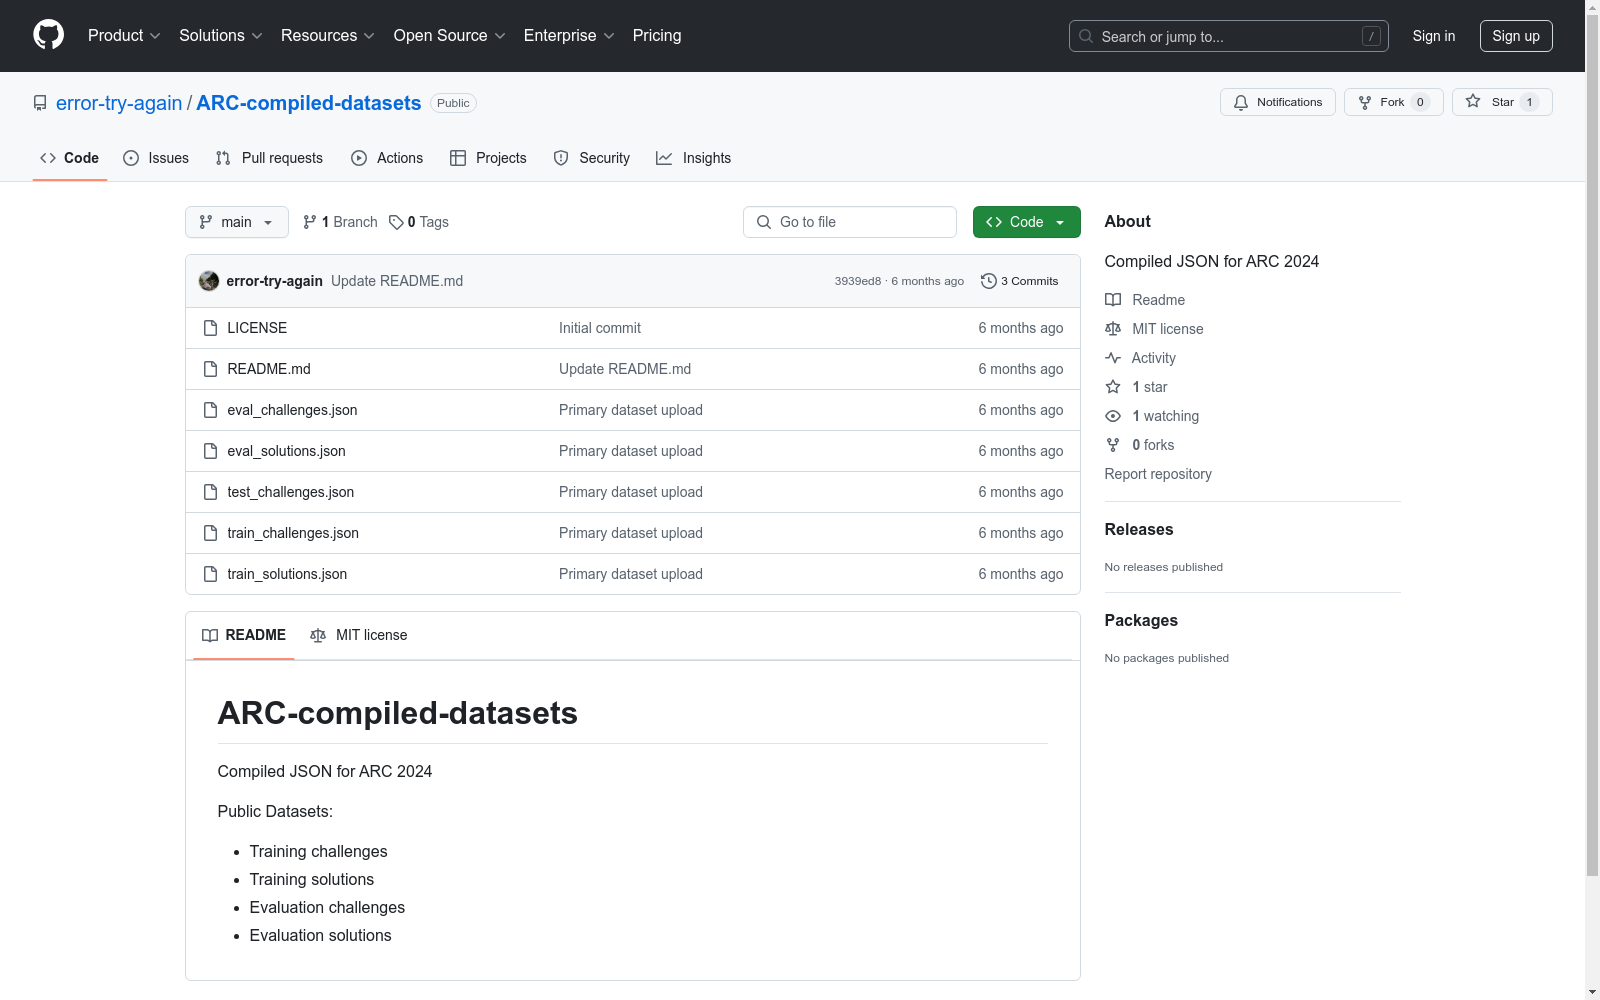
Task: Switch to the Projects tab
Action: (x=488, y=158)
